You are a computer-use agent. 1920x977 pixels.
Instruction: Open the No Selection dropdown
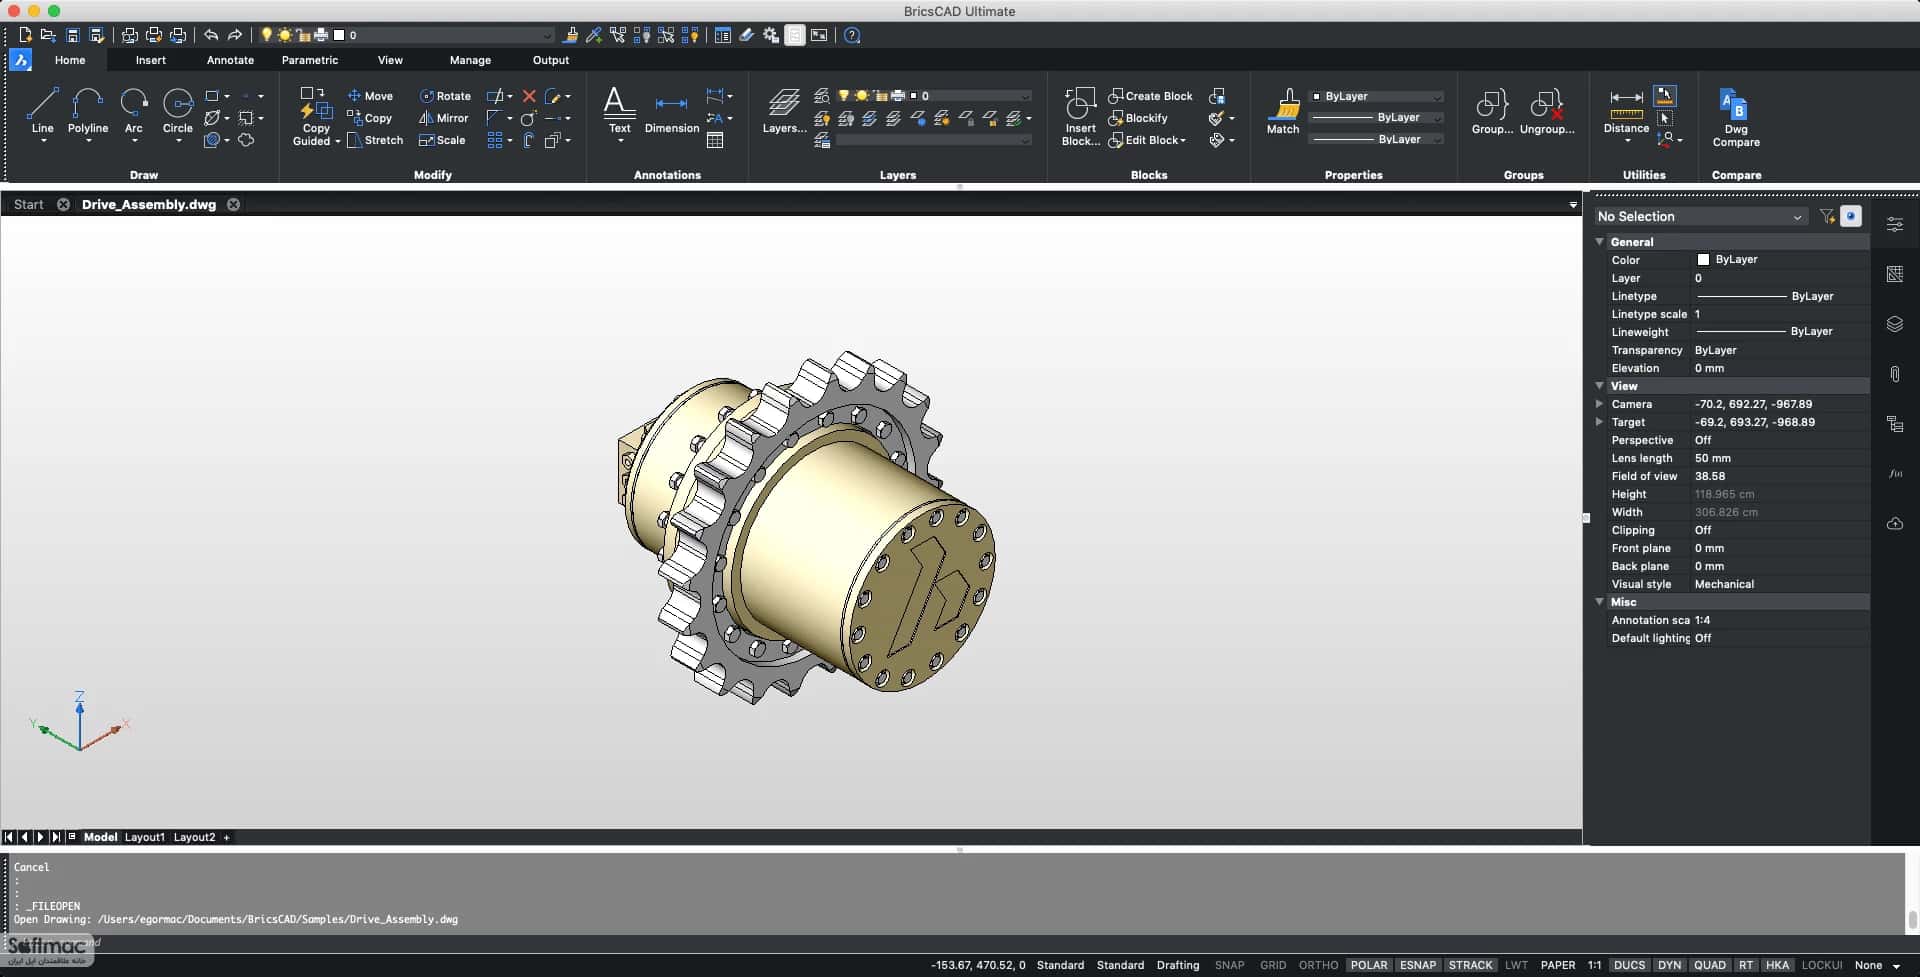pos(1700,216)
